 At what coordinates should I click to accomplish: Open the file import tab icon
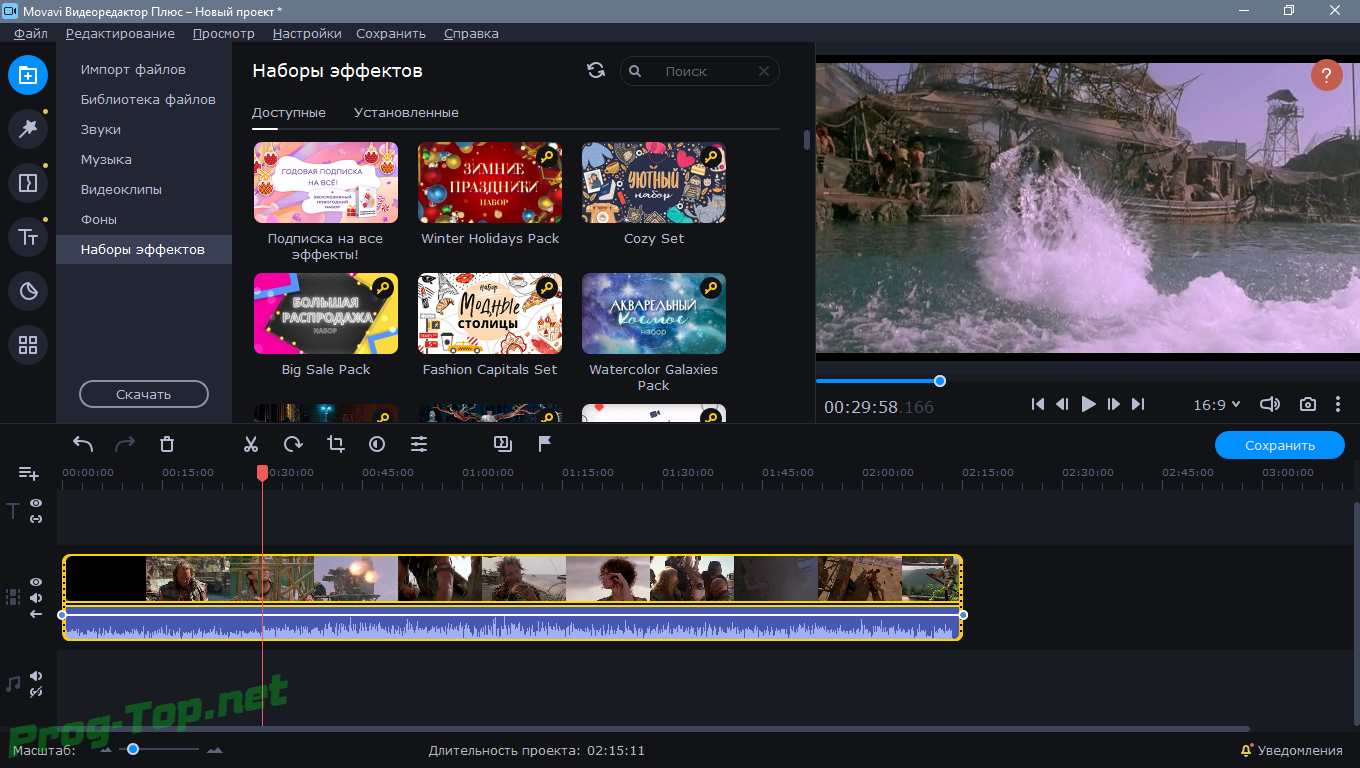click(x=28, y=75)
